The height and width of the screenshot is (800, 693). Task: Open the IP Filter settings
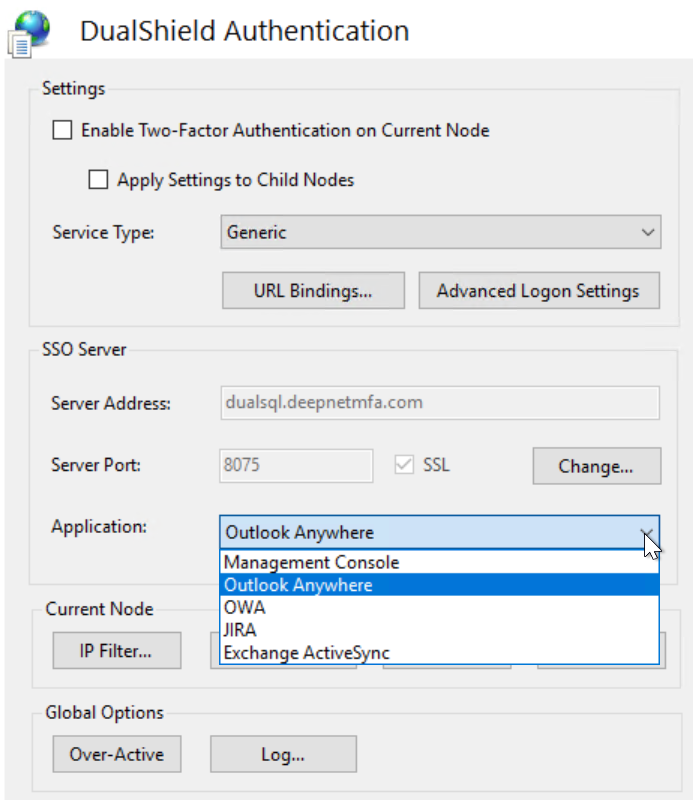116,651
